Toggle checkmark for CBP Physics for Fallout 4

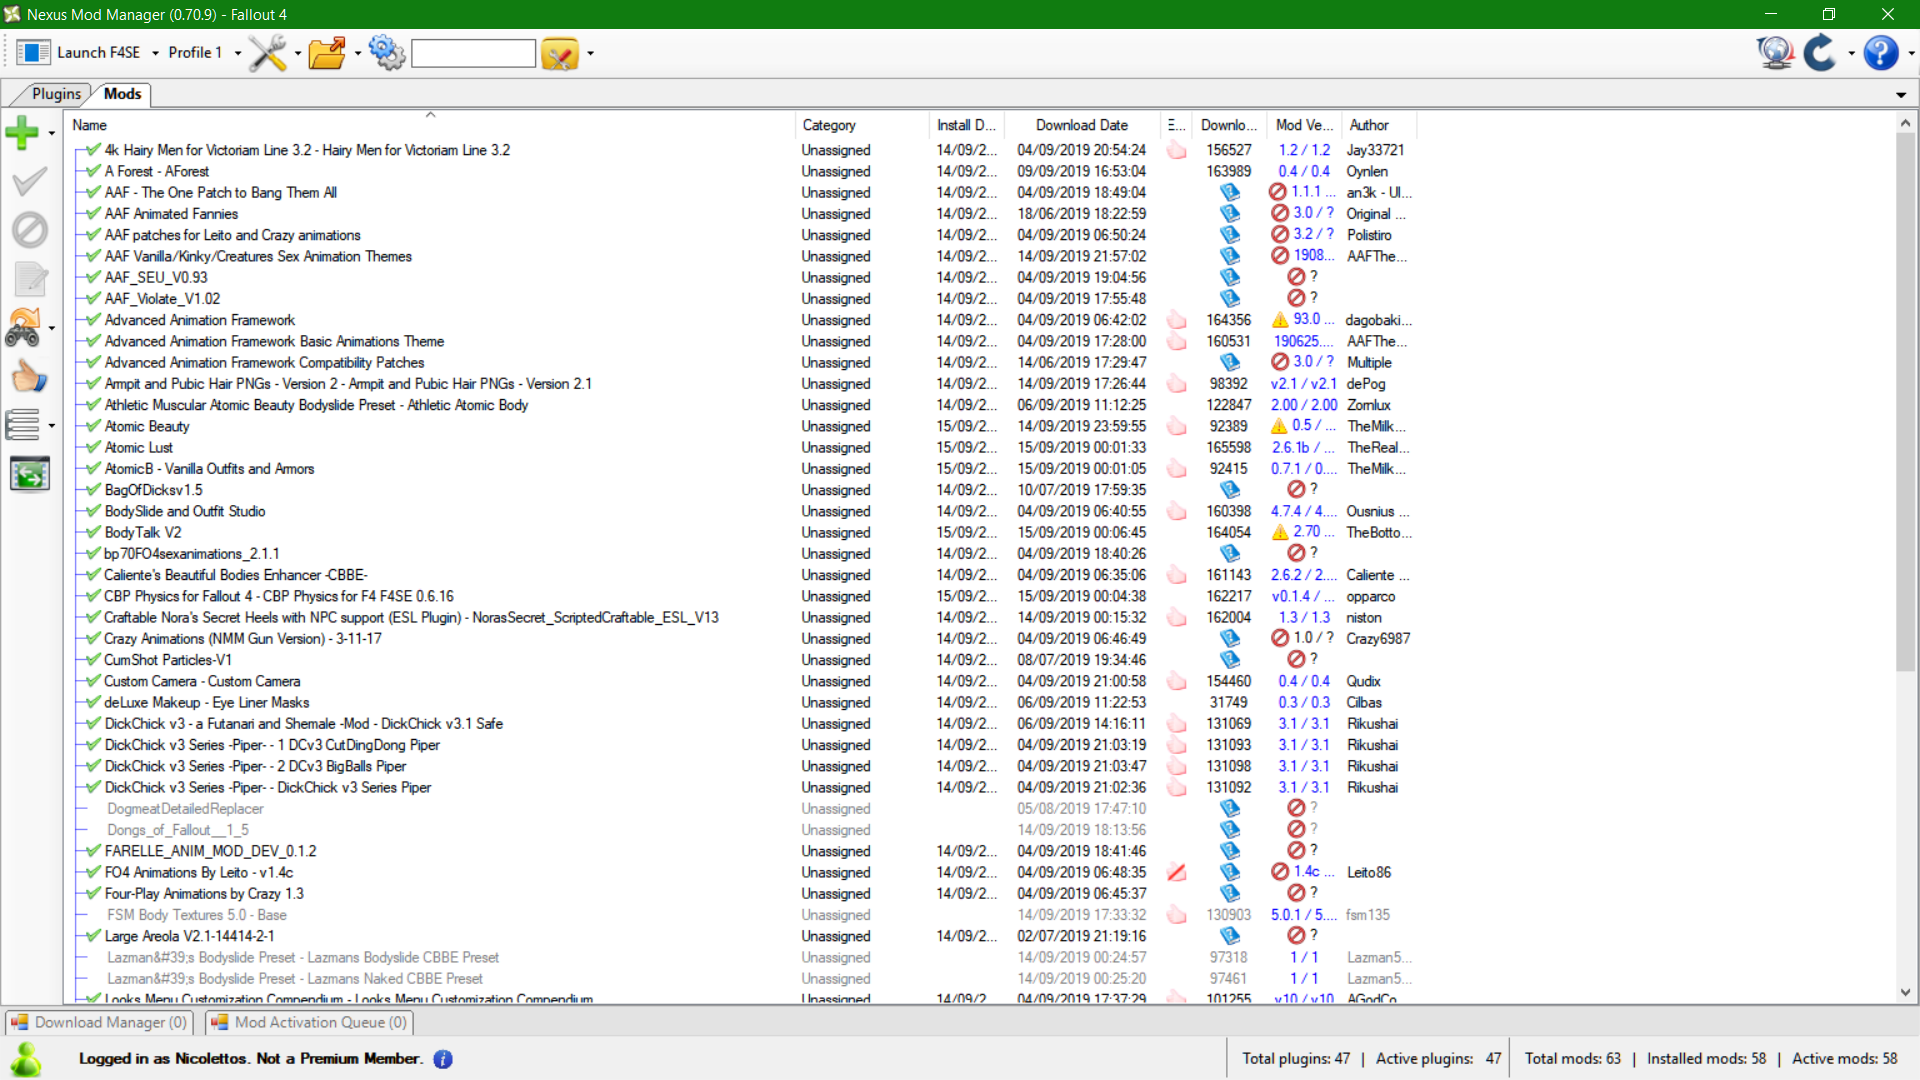pos(94,596)
